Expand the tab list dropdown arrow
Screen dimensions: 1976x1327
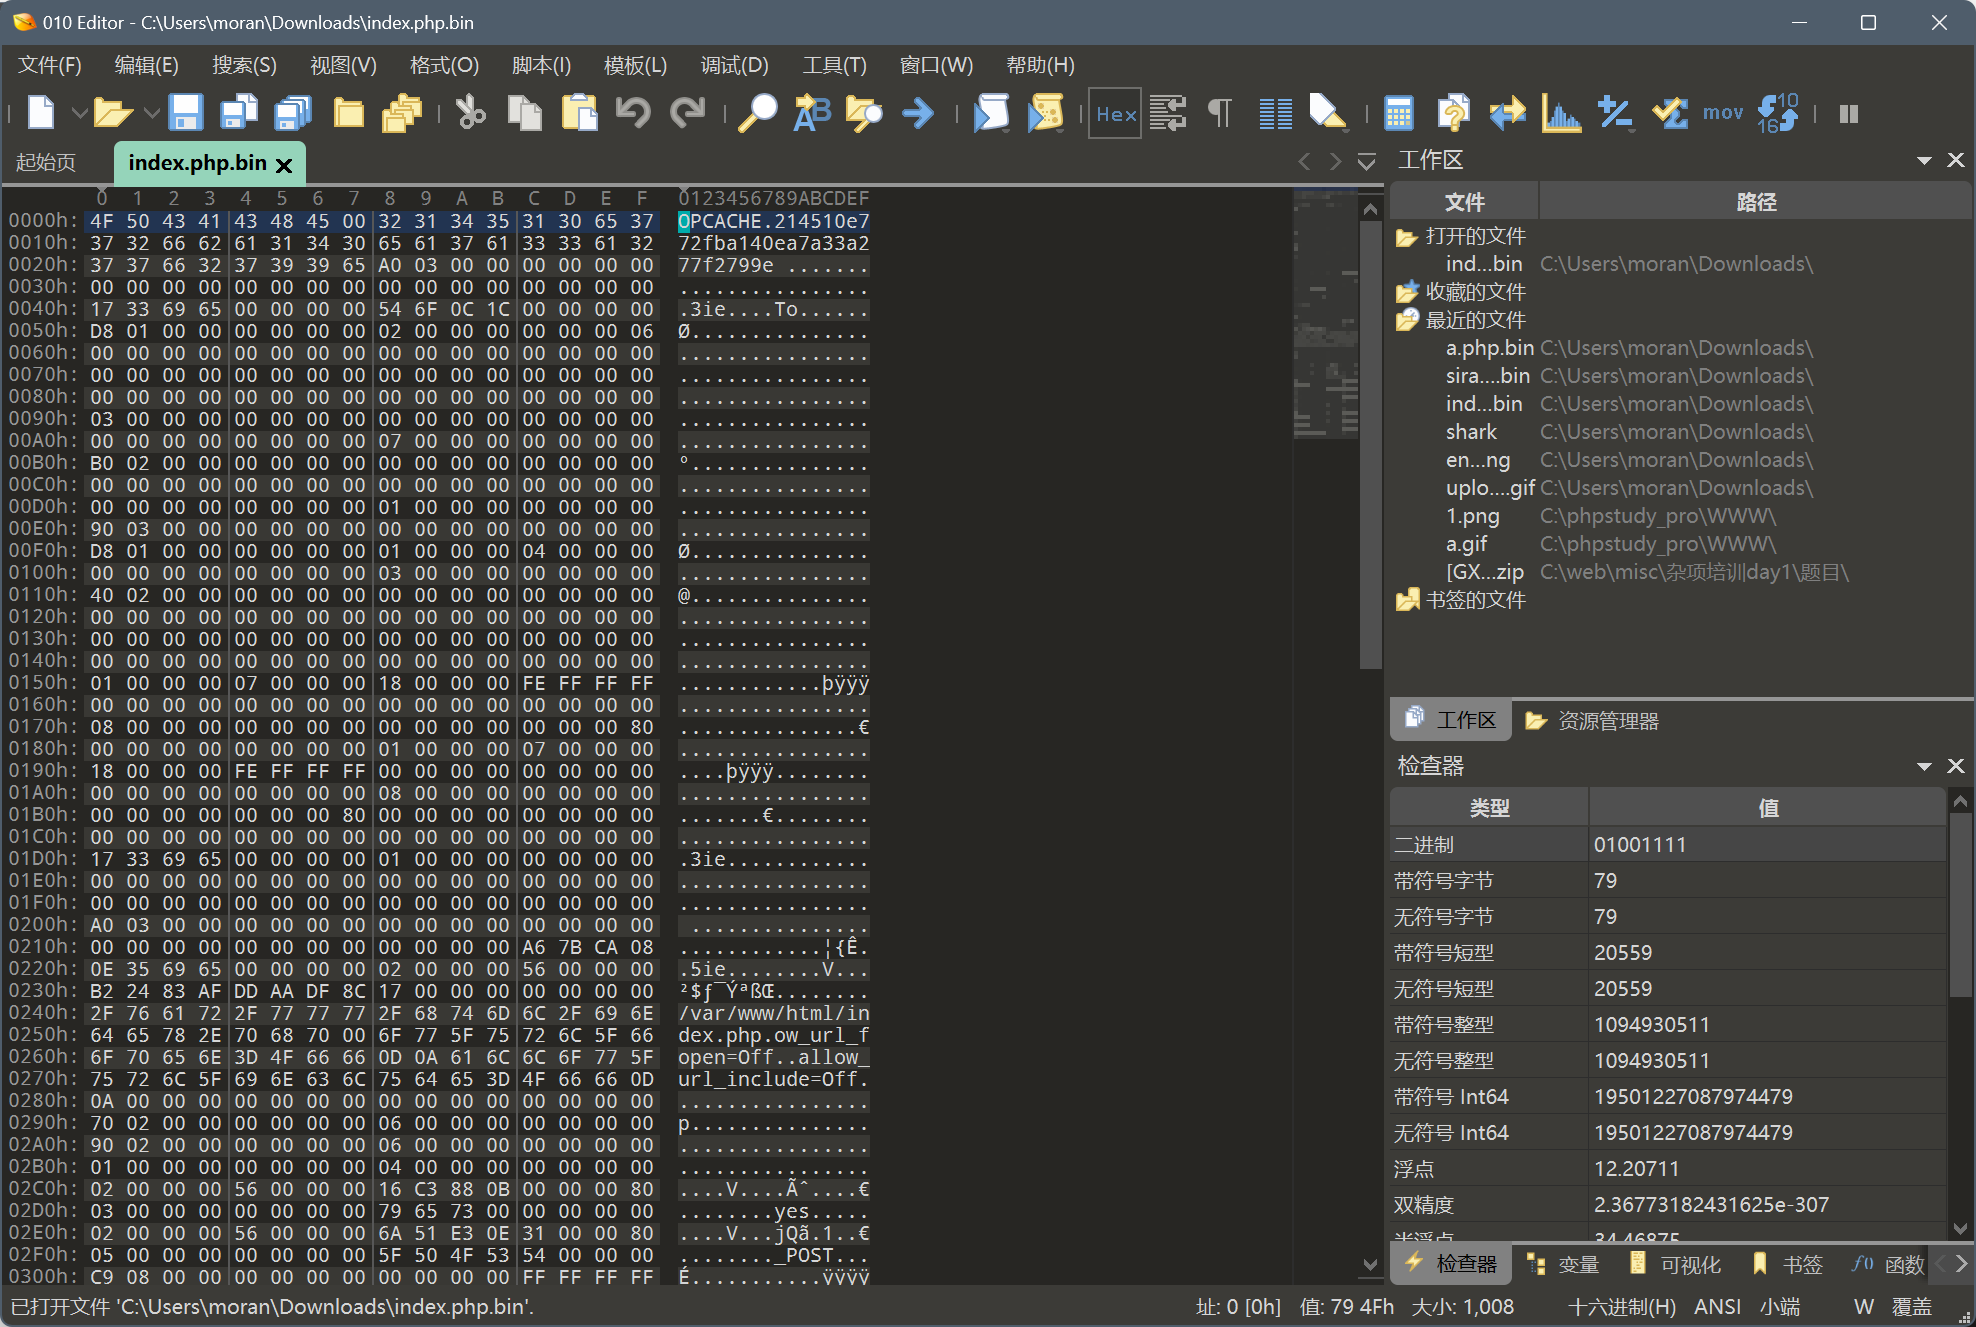pos(1366,162)
